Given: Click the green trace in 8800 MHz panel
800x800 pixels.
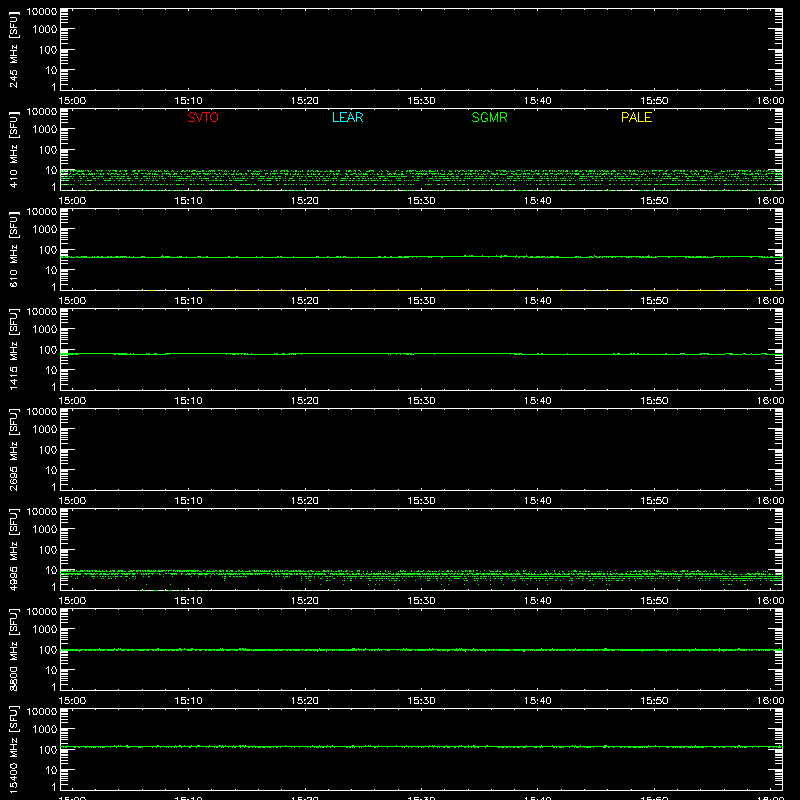Looking at the screenshot, I should point(421,650).
